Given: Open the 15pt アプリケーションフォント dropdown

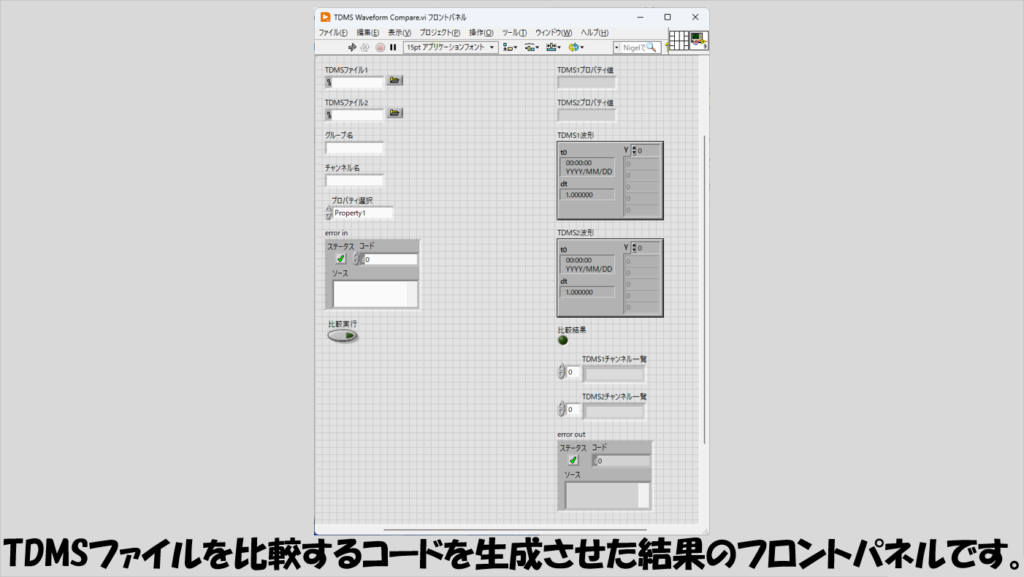Looking at the screenshot, I should (451, 48).
